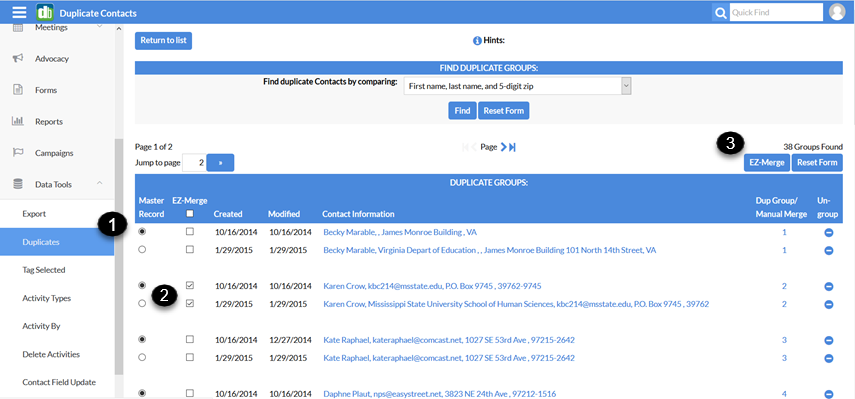Open Forms in the sidebar
The image size is (855, 399).
[46, 90]
